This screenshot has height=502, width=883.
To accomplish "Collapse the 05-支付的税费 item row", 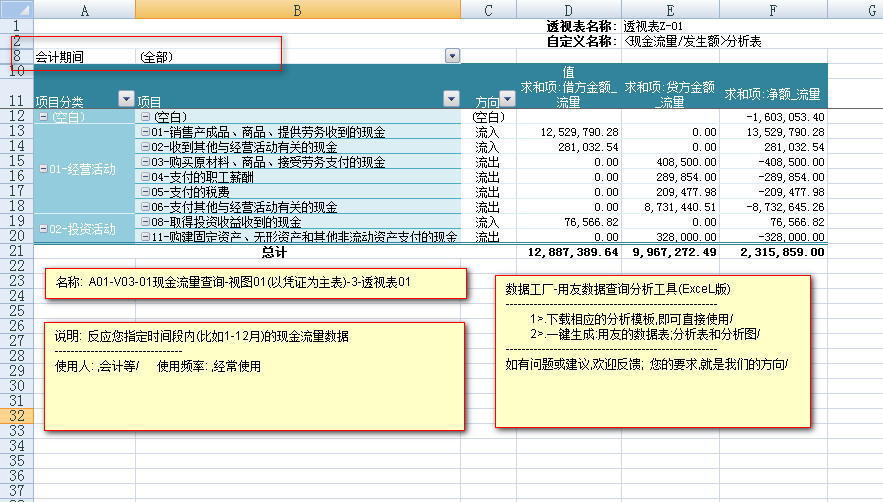I will click(145, 192).
